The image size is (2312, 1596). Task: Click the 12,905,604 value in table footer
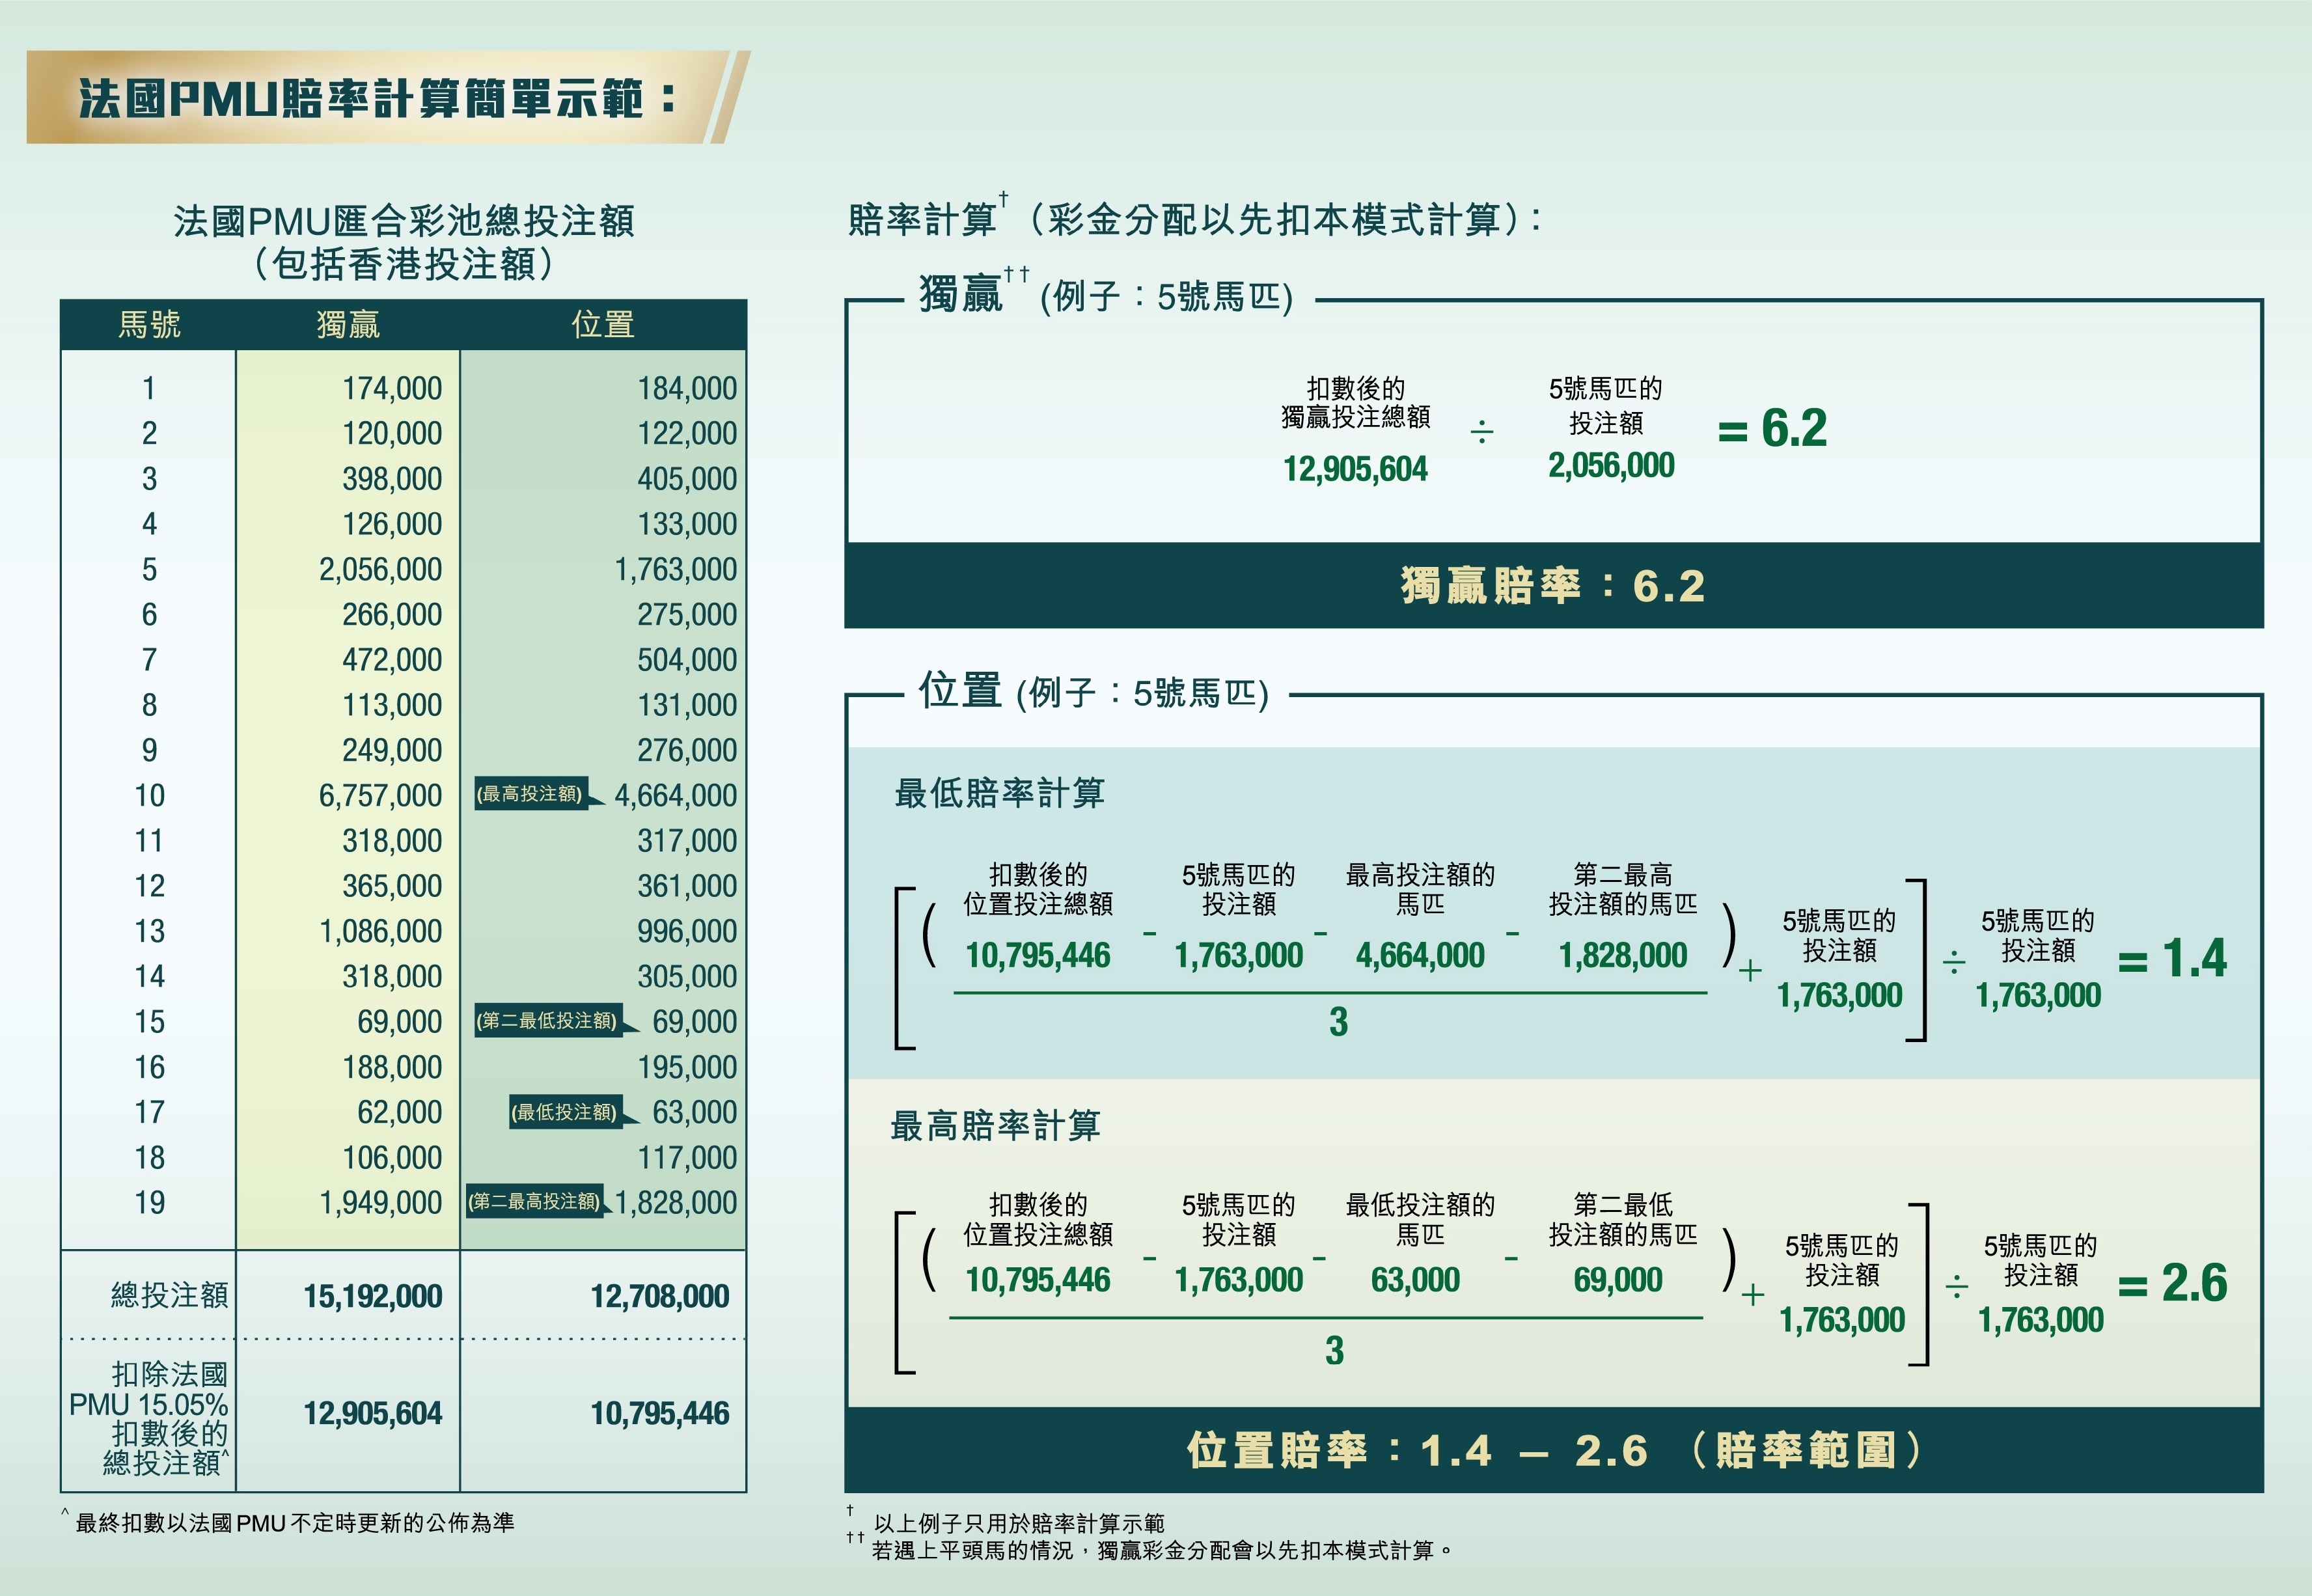click(372, 1413)
